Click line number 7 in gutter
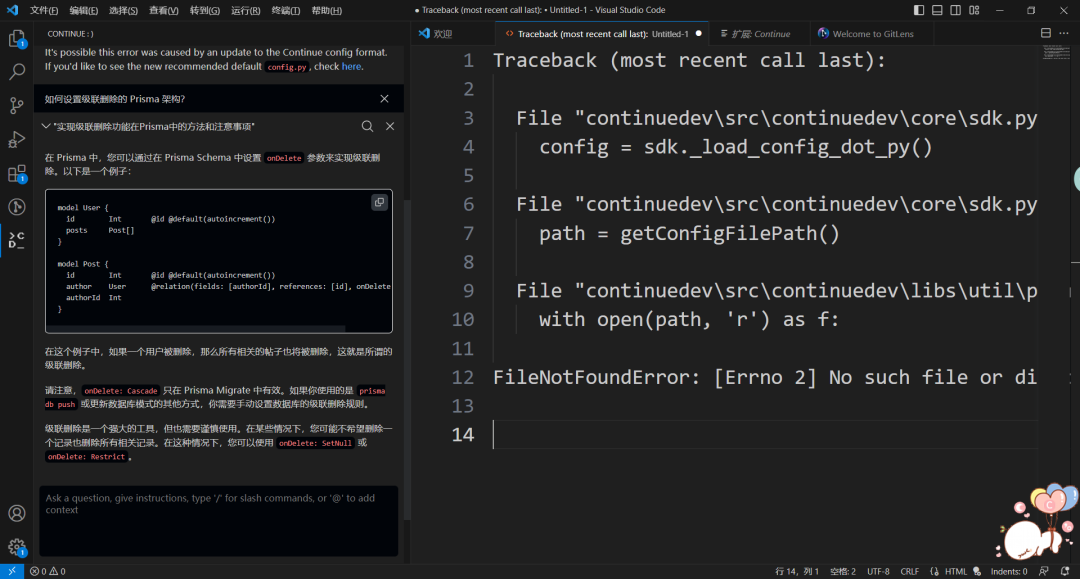Viewport: 1080px width, 579px height. pos(468,233)
